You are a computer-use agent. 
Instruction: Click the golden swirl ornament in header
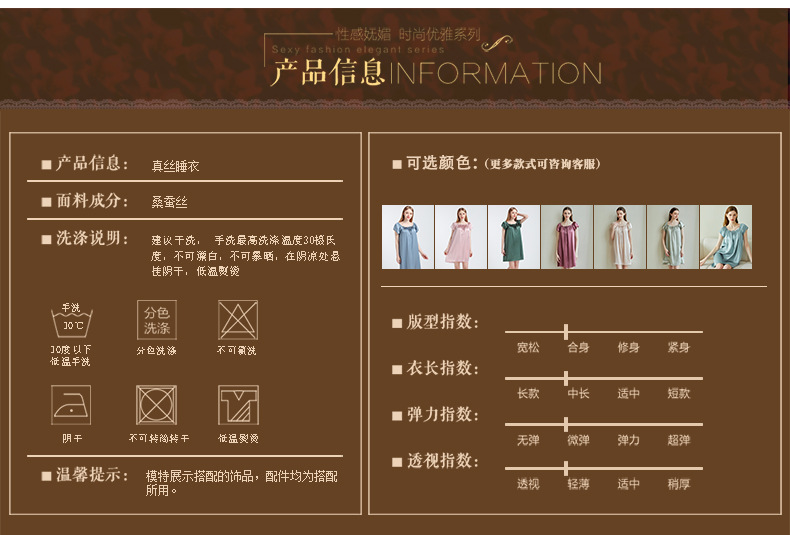click(x=497, y=43)
